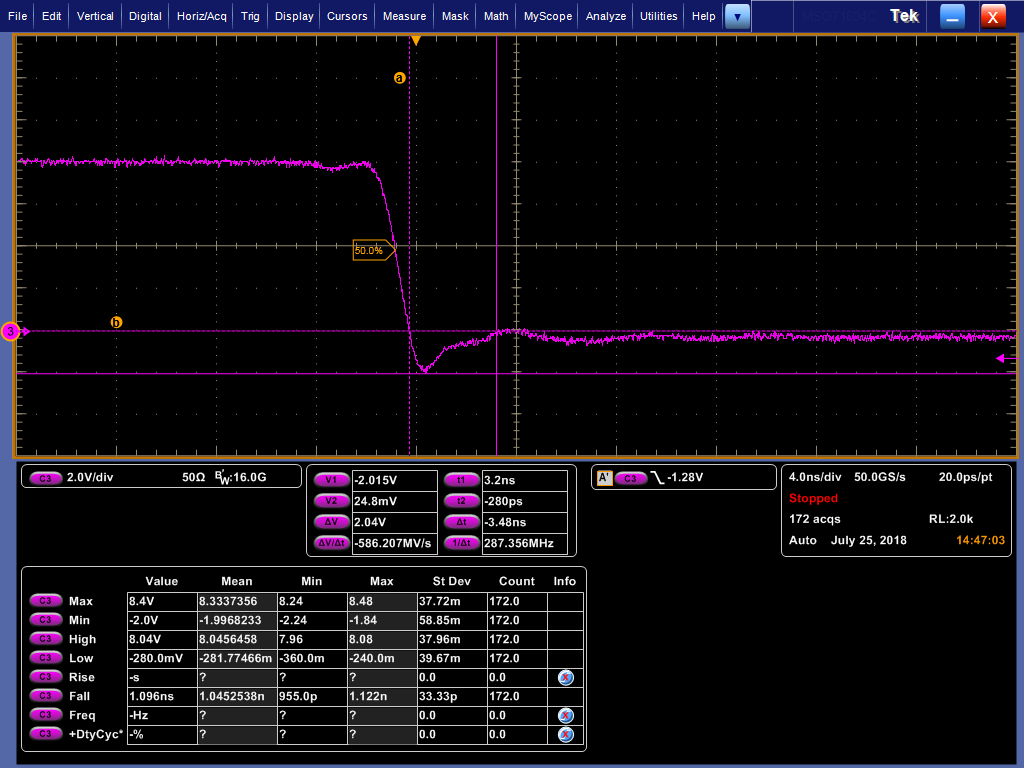
Task: Click the C3 badge in +DtyCyc measurement row
Action: pos(46,733)
